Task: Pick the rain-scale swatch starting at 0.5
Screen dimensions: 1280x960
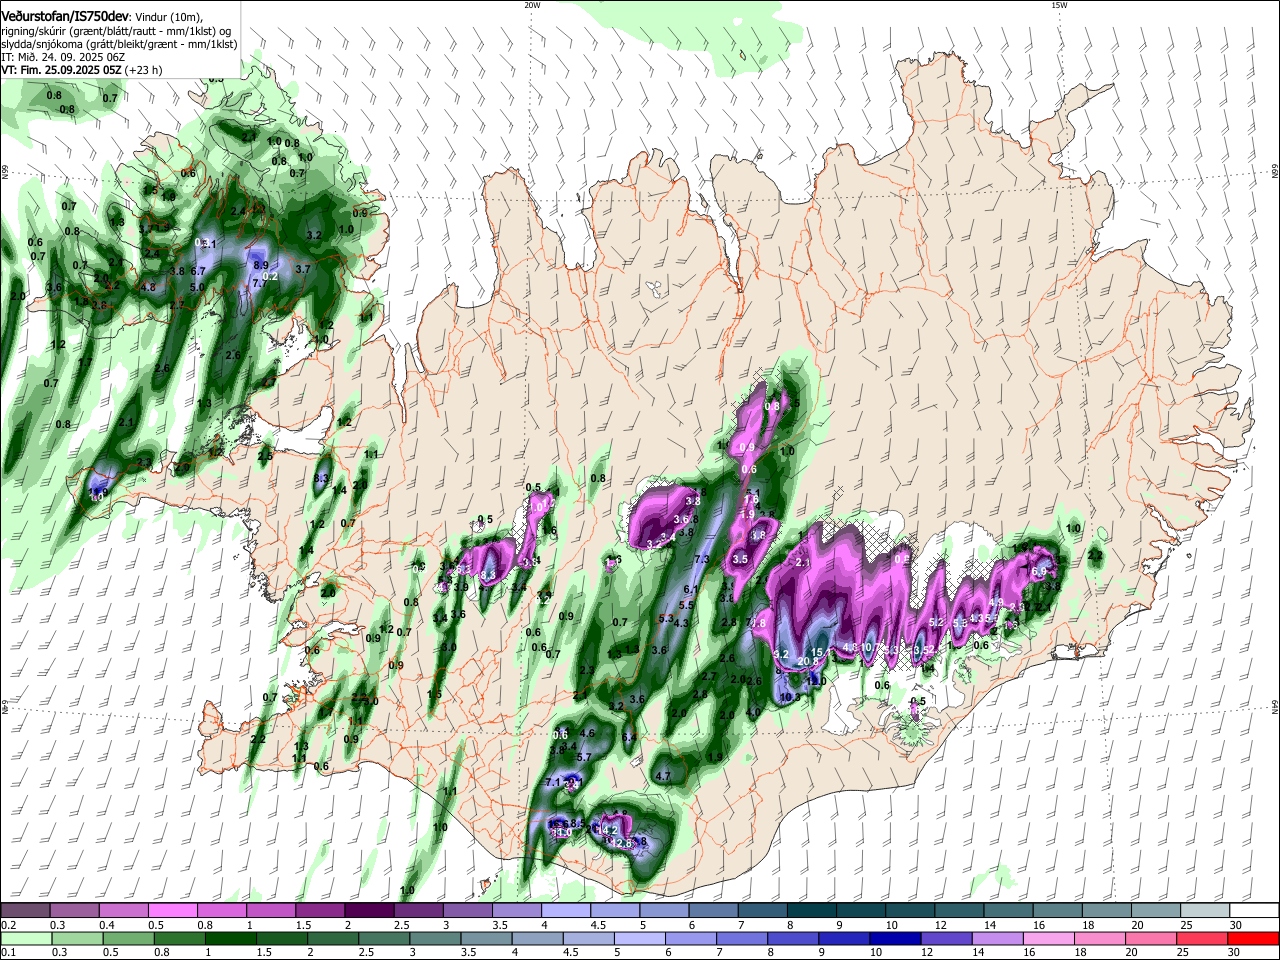Action: [130, 938]
